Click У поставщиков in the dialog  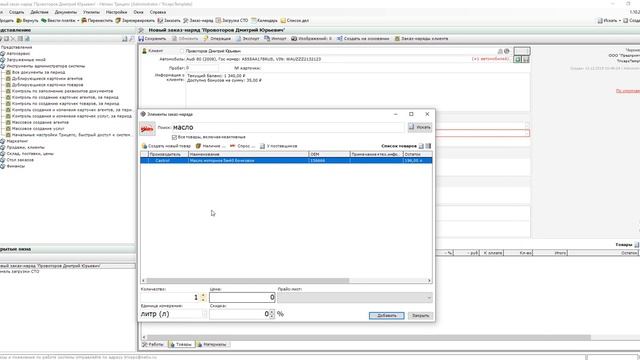279,146
